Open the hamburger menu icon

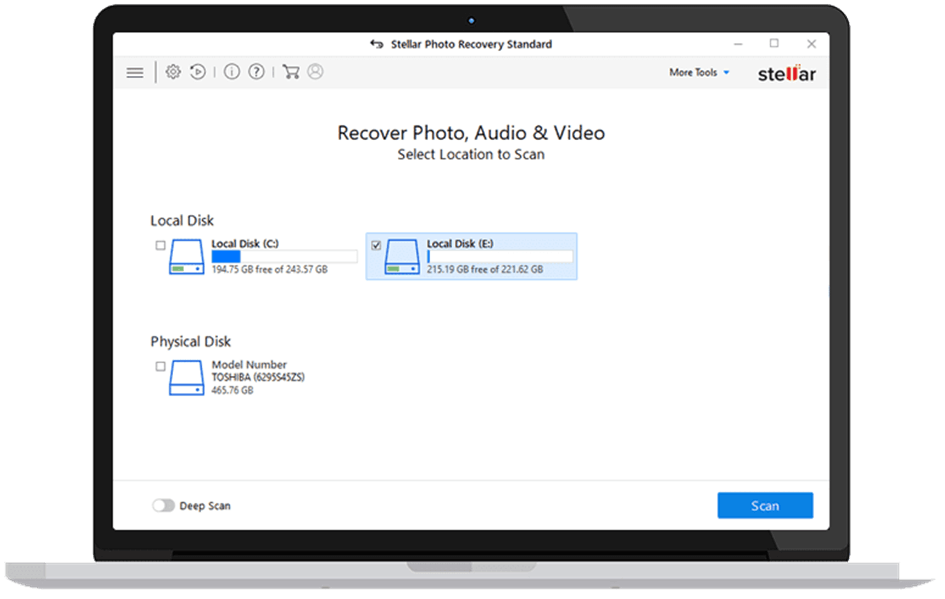click(x=135, y=73)
